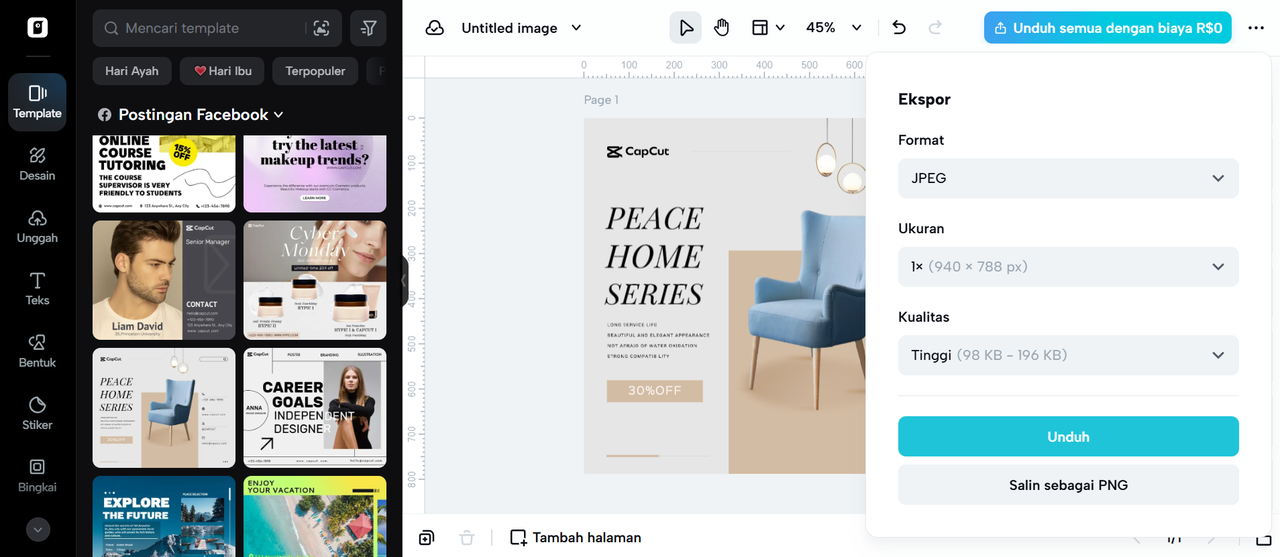Choose the makeup trends template
Viewport: 1280px width, 557px height.
pyautogui.click(x=315, y=174)
